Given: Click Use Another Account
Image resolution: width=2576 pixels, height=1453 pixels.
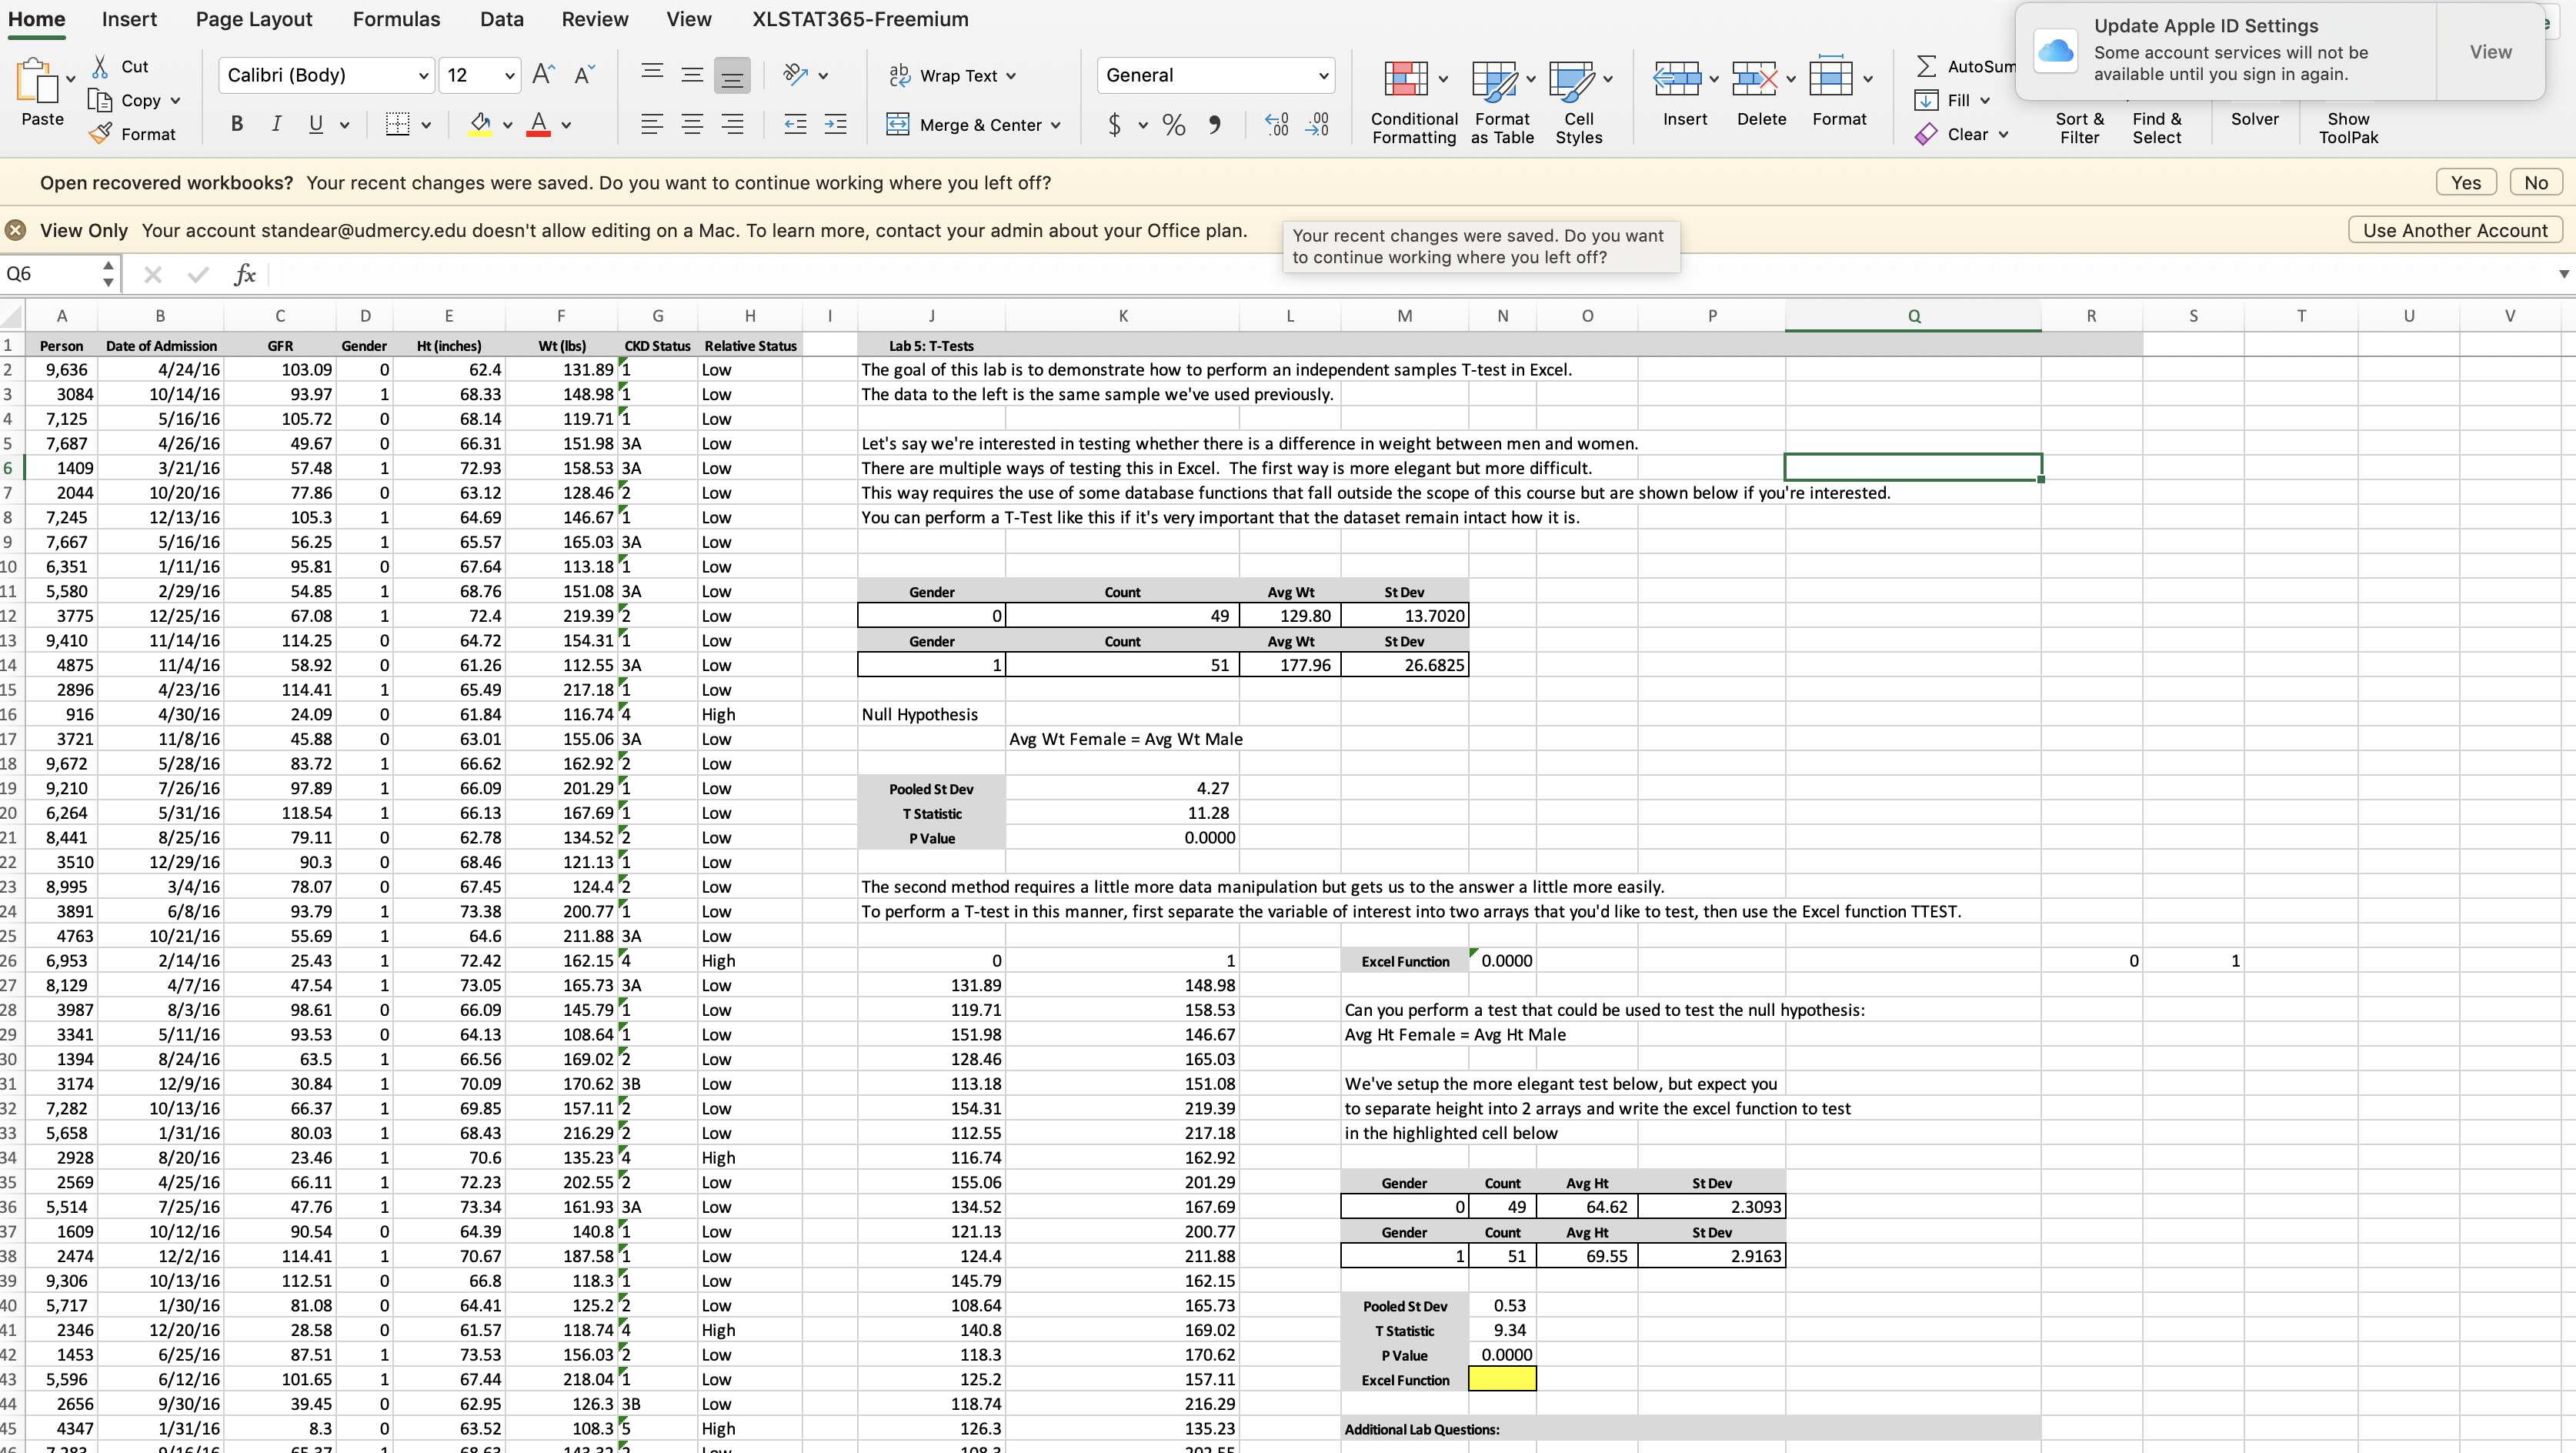Looking at the screenshot, I should (x=2456, y=229).
